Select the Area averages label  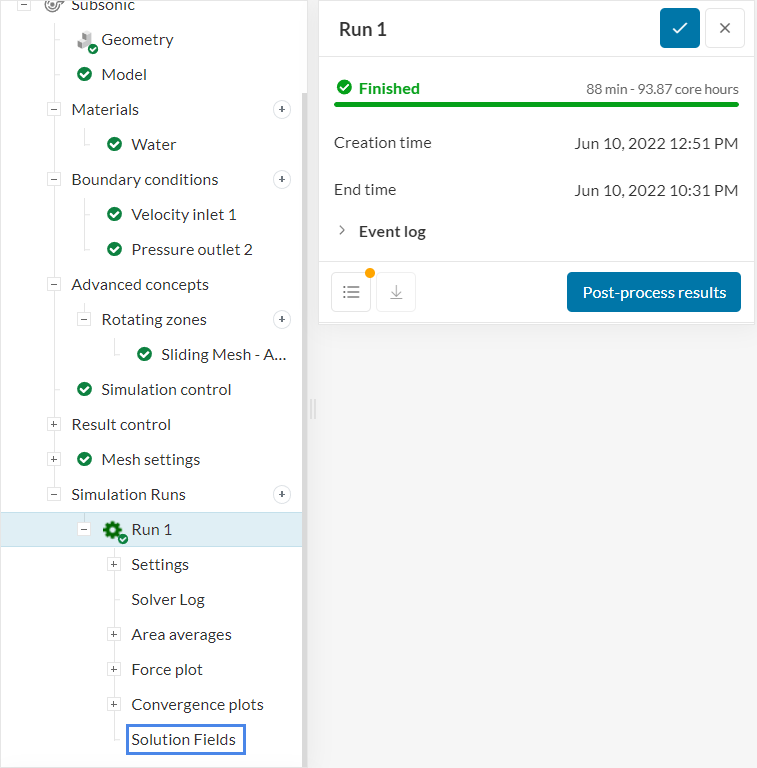pyautogui.click(x=181, y=634)
